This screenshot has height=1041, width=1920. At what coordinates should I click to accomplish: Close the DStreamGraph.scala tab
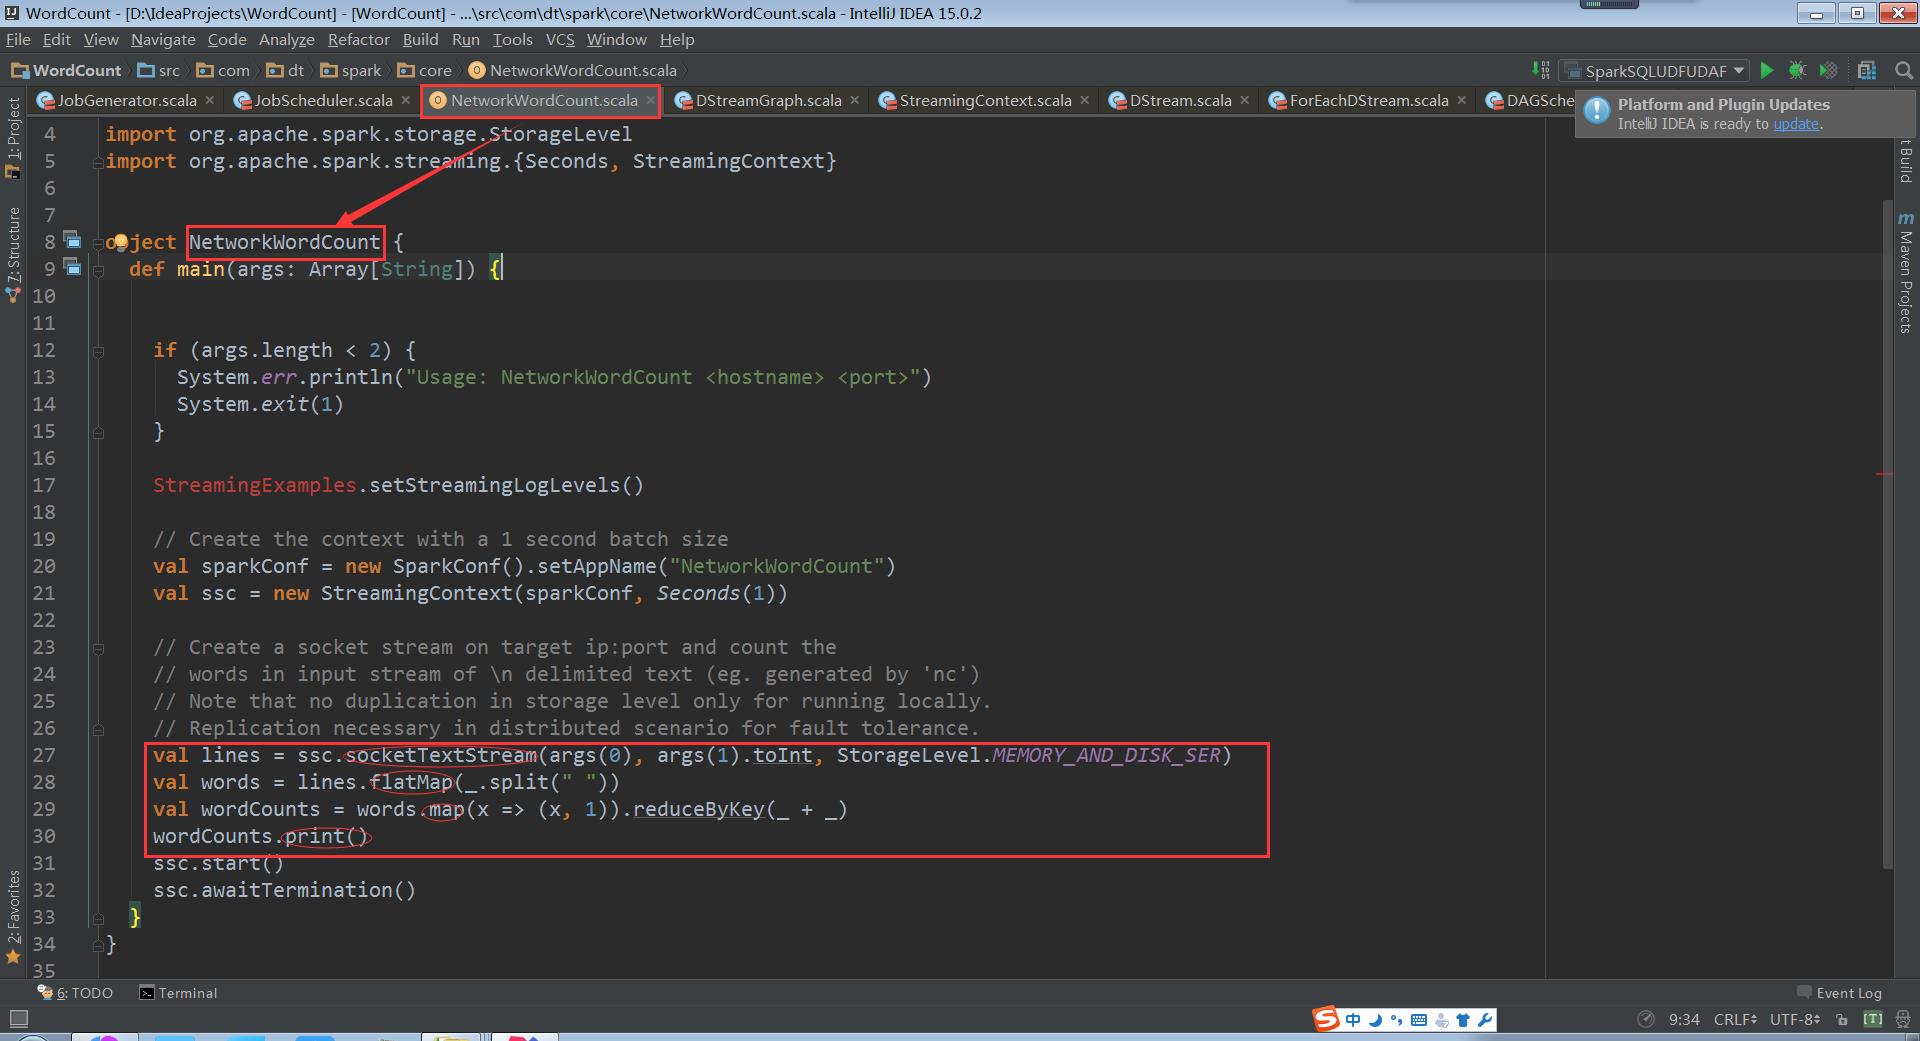pos(854,100)
